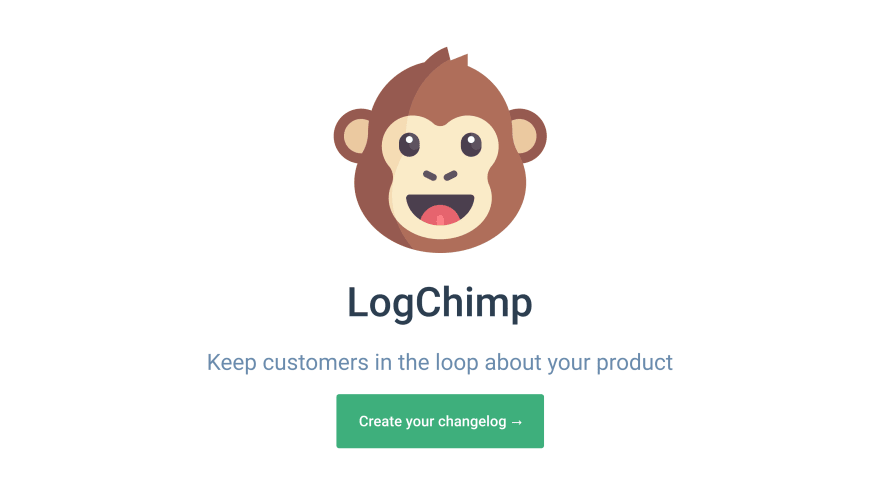Click the LogChimp monkey logo face
Viewport: 880px width, 495px height.
[x=440, y=150]
